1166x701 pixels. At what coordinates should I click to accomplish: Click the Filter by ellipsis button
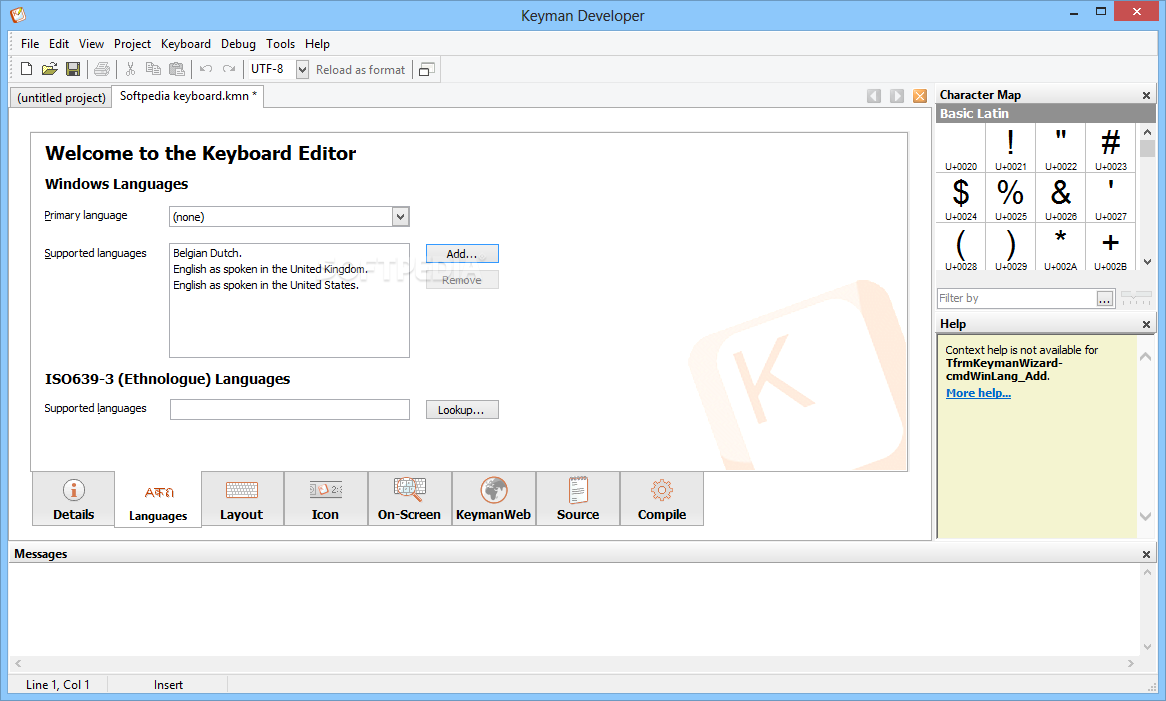coord(1105,298)
